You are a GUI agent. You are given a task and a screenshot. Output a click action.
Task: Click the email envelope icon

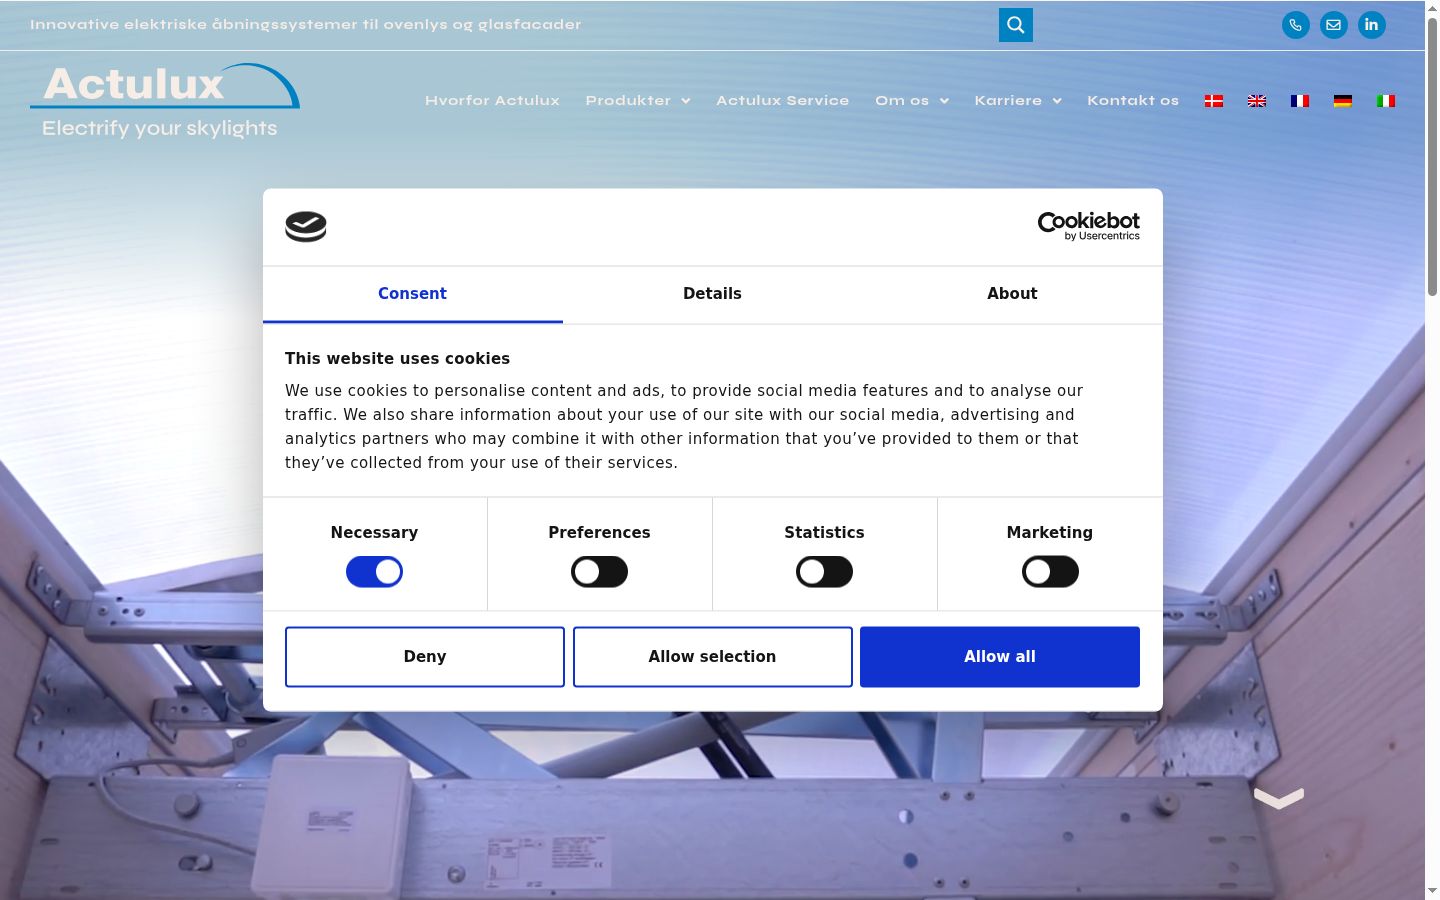coord(1333,25)
